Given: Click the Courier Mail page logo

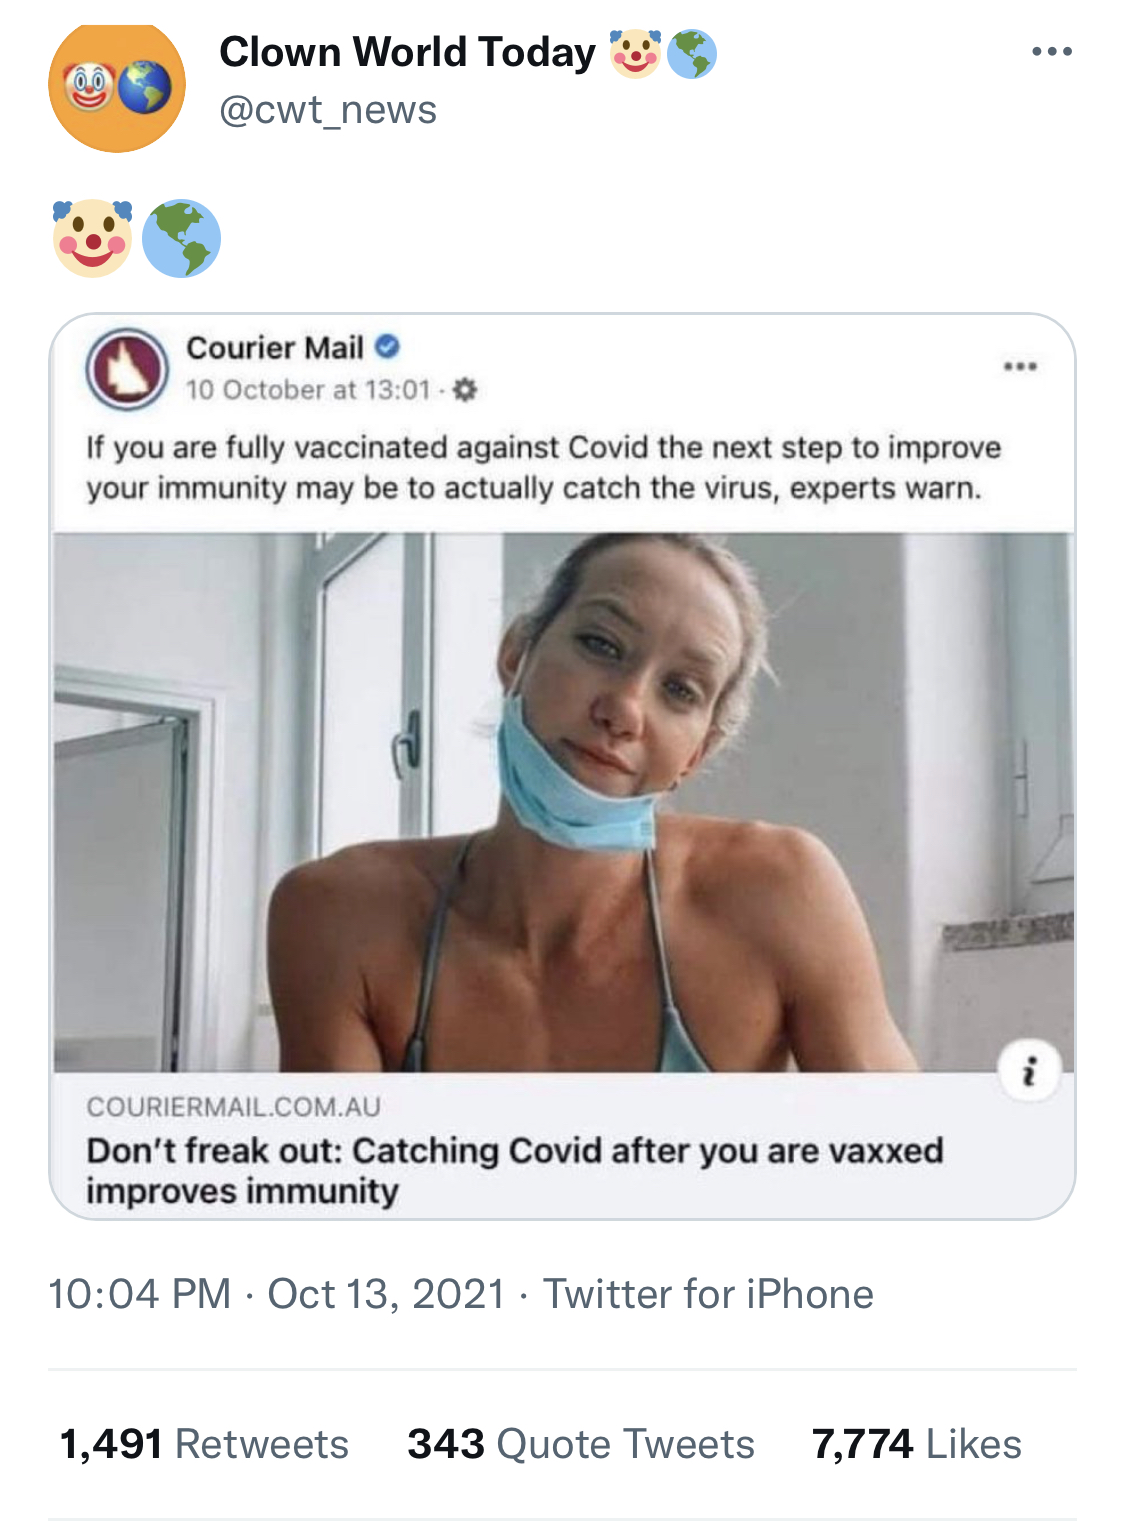Looking at the screenshot, I should tap(127, 369).
